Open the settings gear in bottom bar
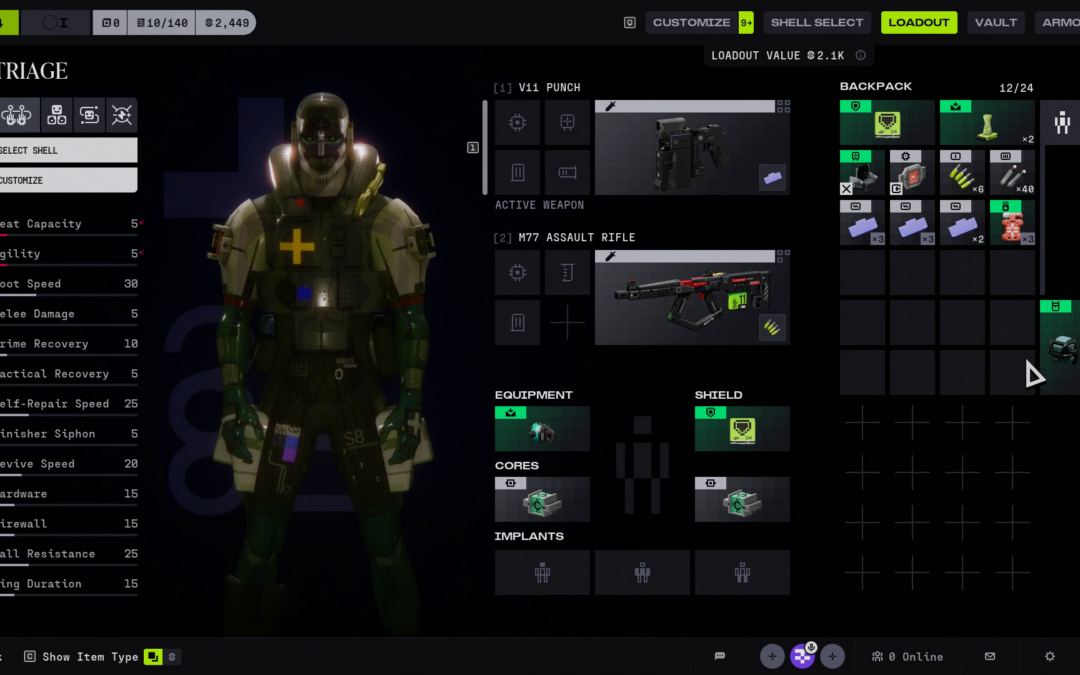This screenshot has width=1080, height=675. [1049, 656]
